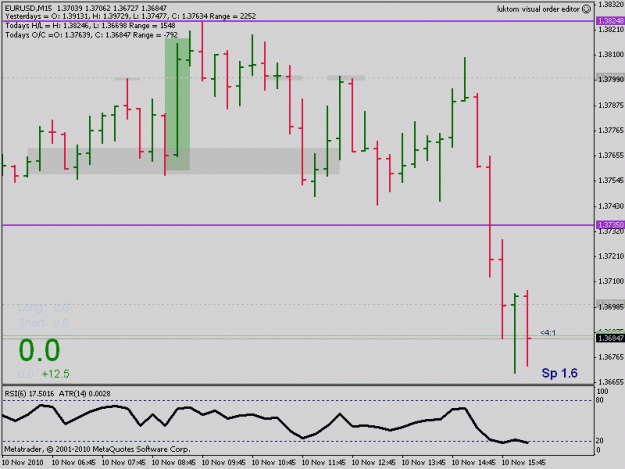Click the 'ATR(14) 0.0028' indicator label
Image resolution: width=625 pixels, height=469 pixels.
(85, 394)
